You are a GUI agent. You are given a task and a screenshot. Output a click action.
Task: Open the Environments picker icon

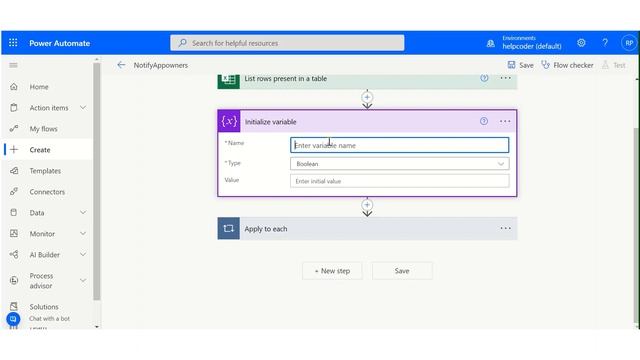click(x=491, y=43)
